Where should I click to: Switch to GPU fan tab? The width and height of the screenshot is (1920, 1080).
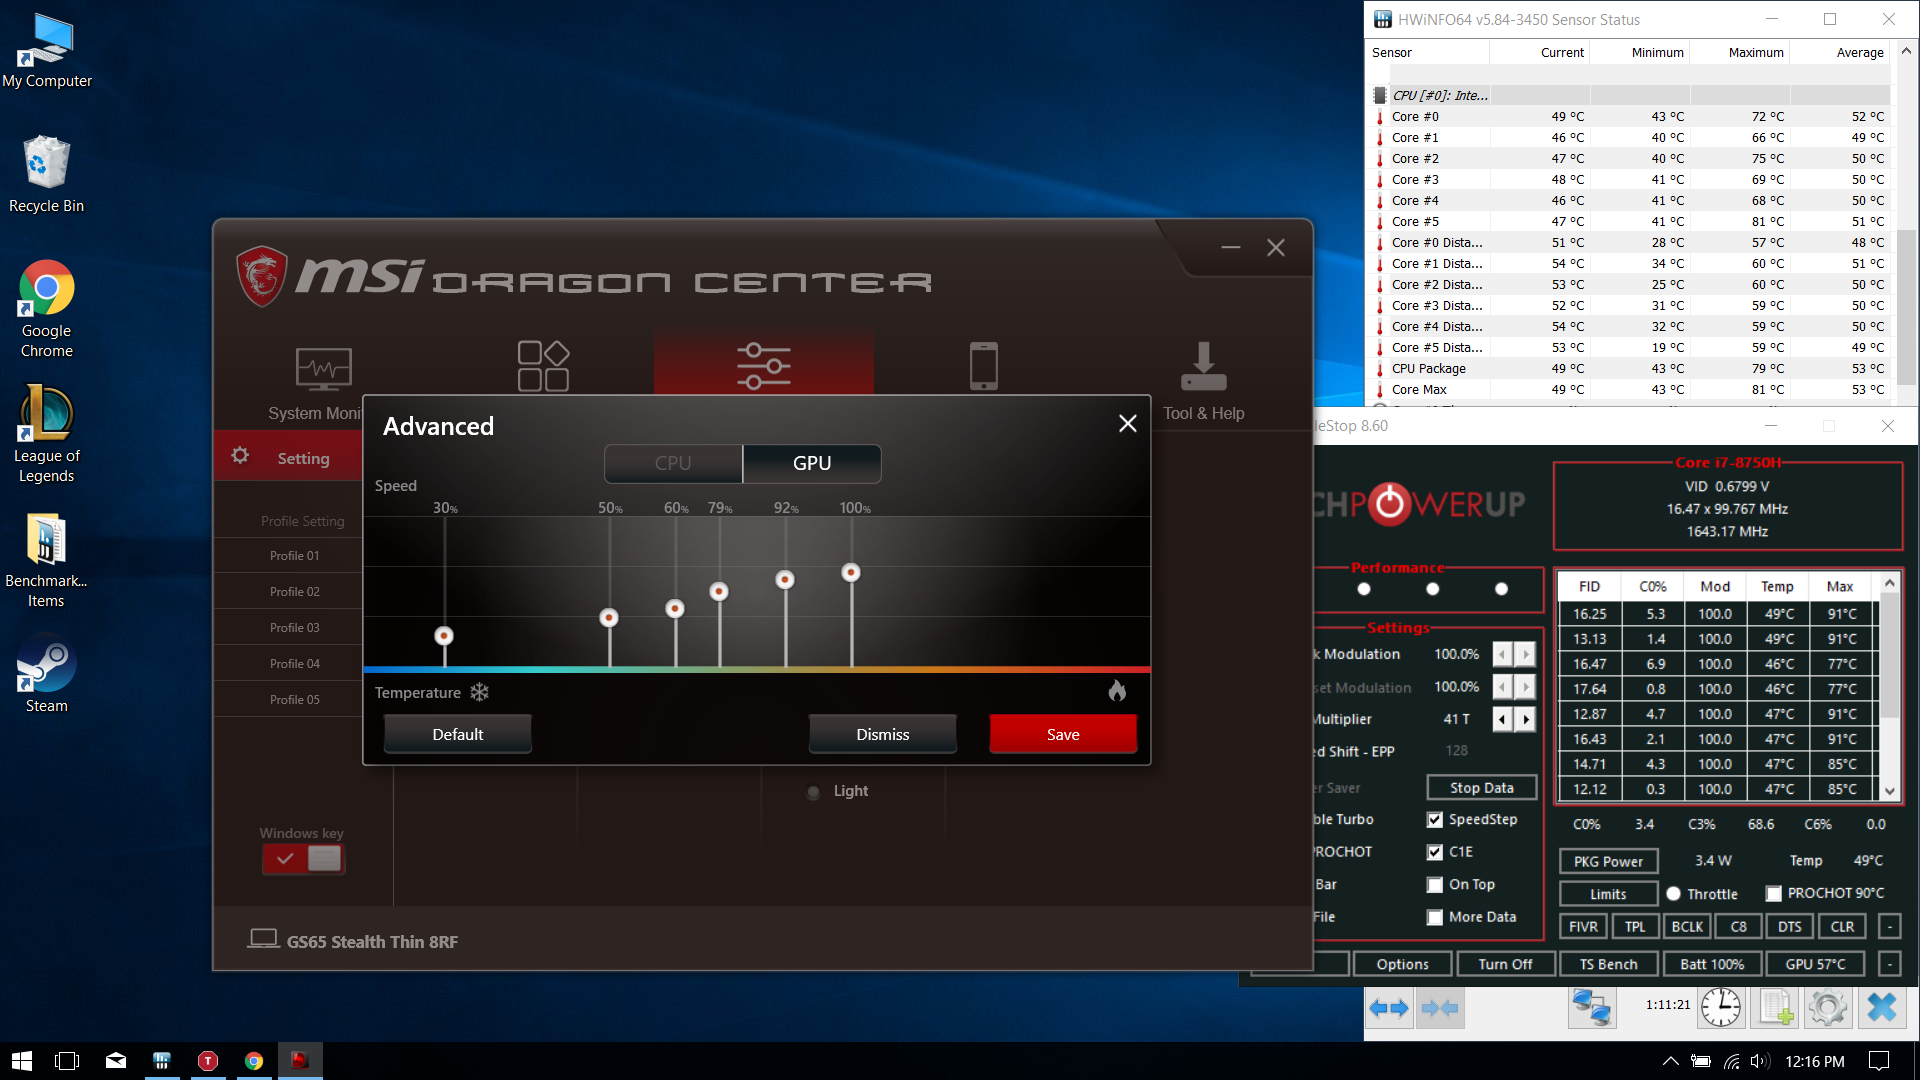(x=812, y=463)
